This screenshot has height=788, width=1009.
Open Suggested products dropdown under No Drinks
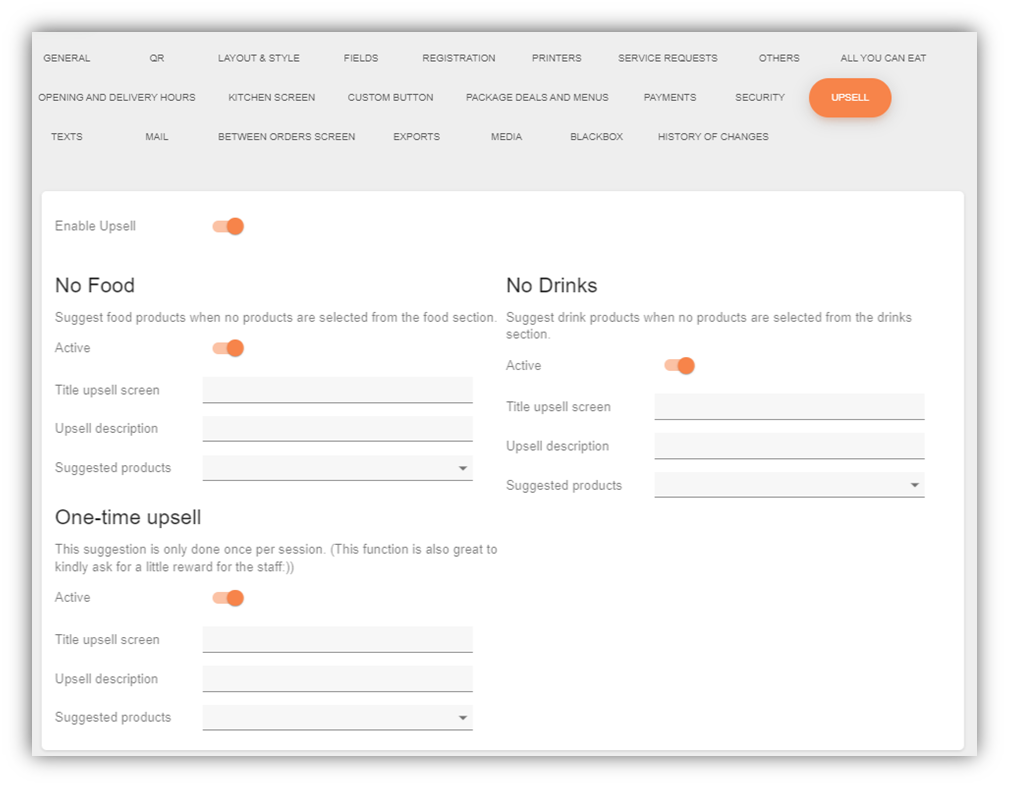click(x=789, y=485)
